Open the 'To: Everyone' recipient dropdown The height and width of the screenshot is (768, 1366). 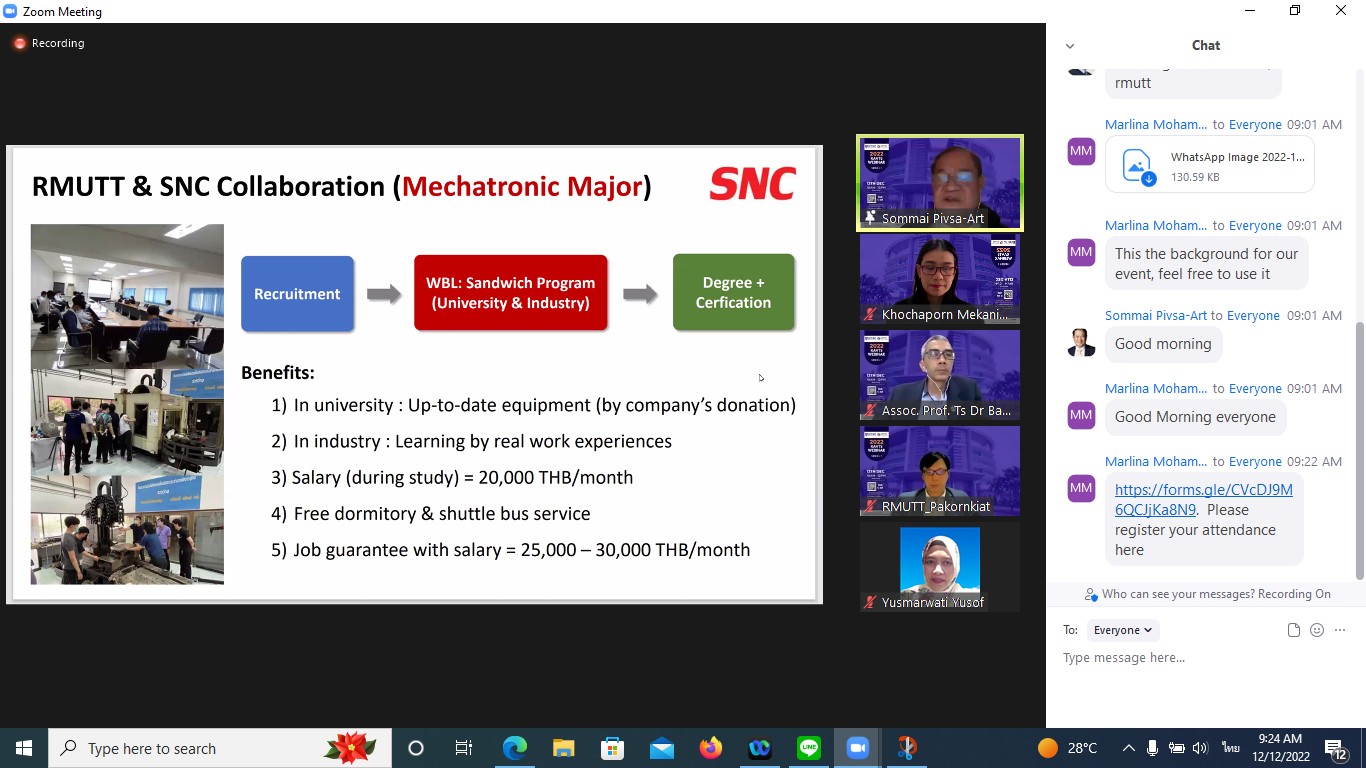[1123, 630]
